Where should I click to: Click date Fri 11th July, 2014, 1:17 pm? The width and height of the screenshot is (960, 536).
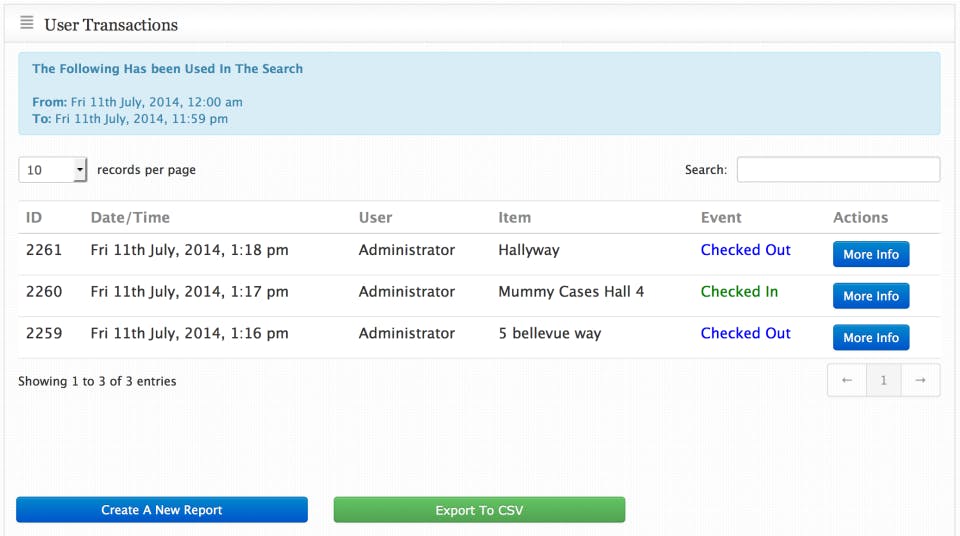click(x=189, y=292)
